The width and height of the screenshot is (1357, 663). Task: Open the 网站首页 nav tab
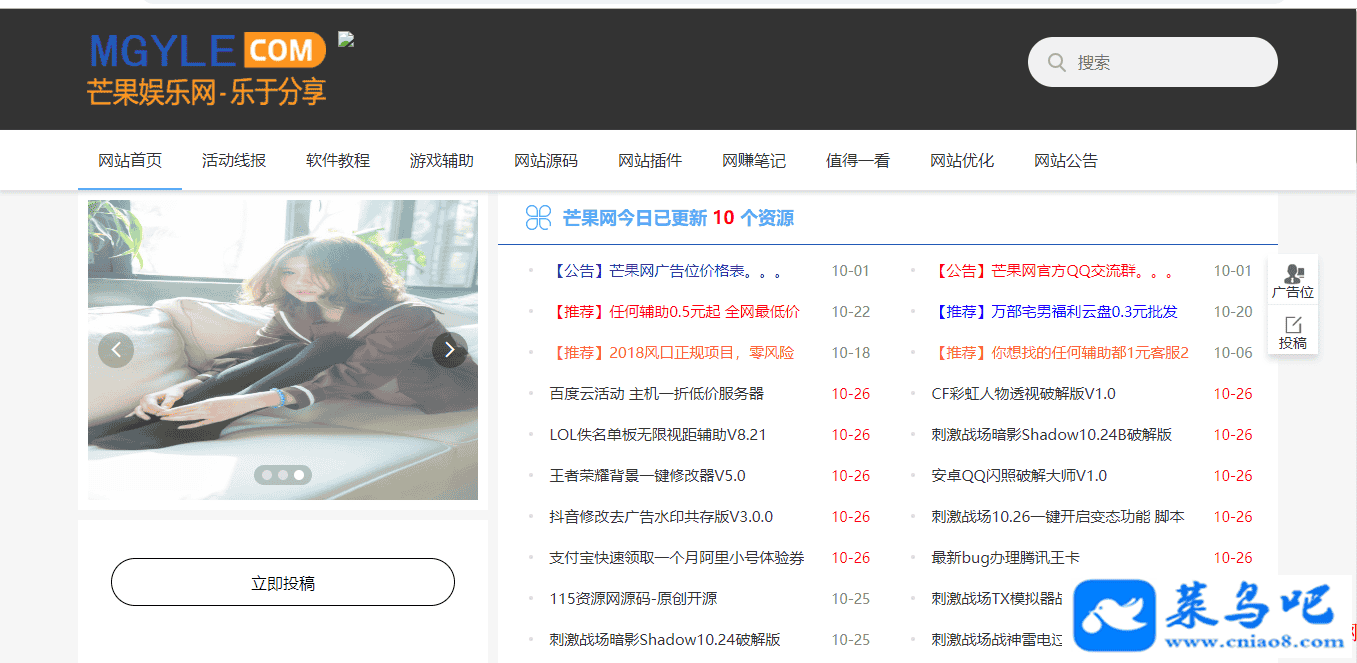click(x=130, y=160)
